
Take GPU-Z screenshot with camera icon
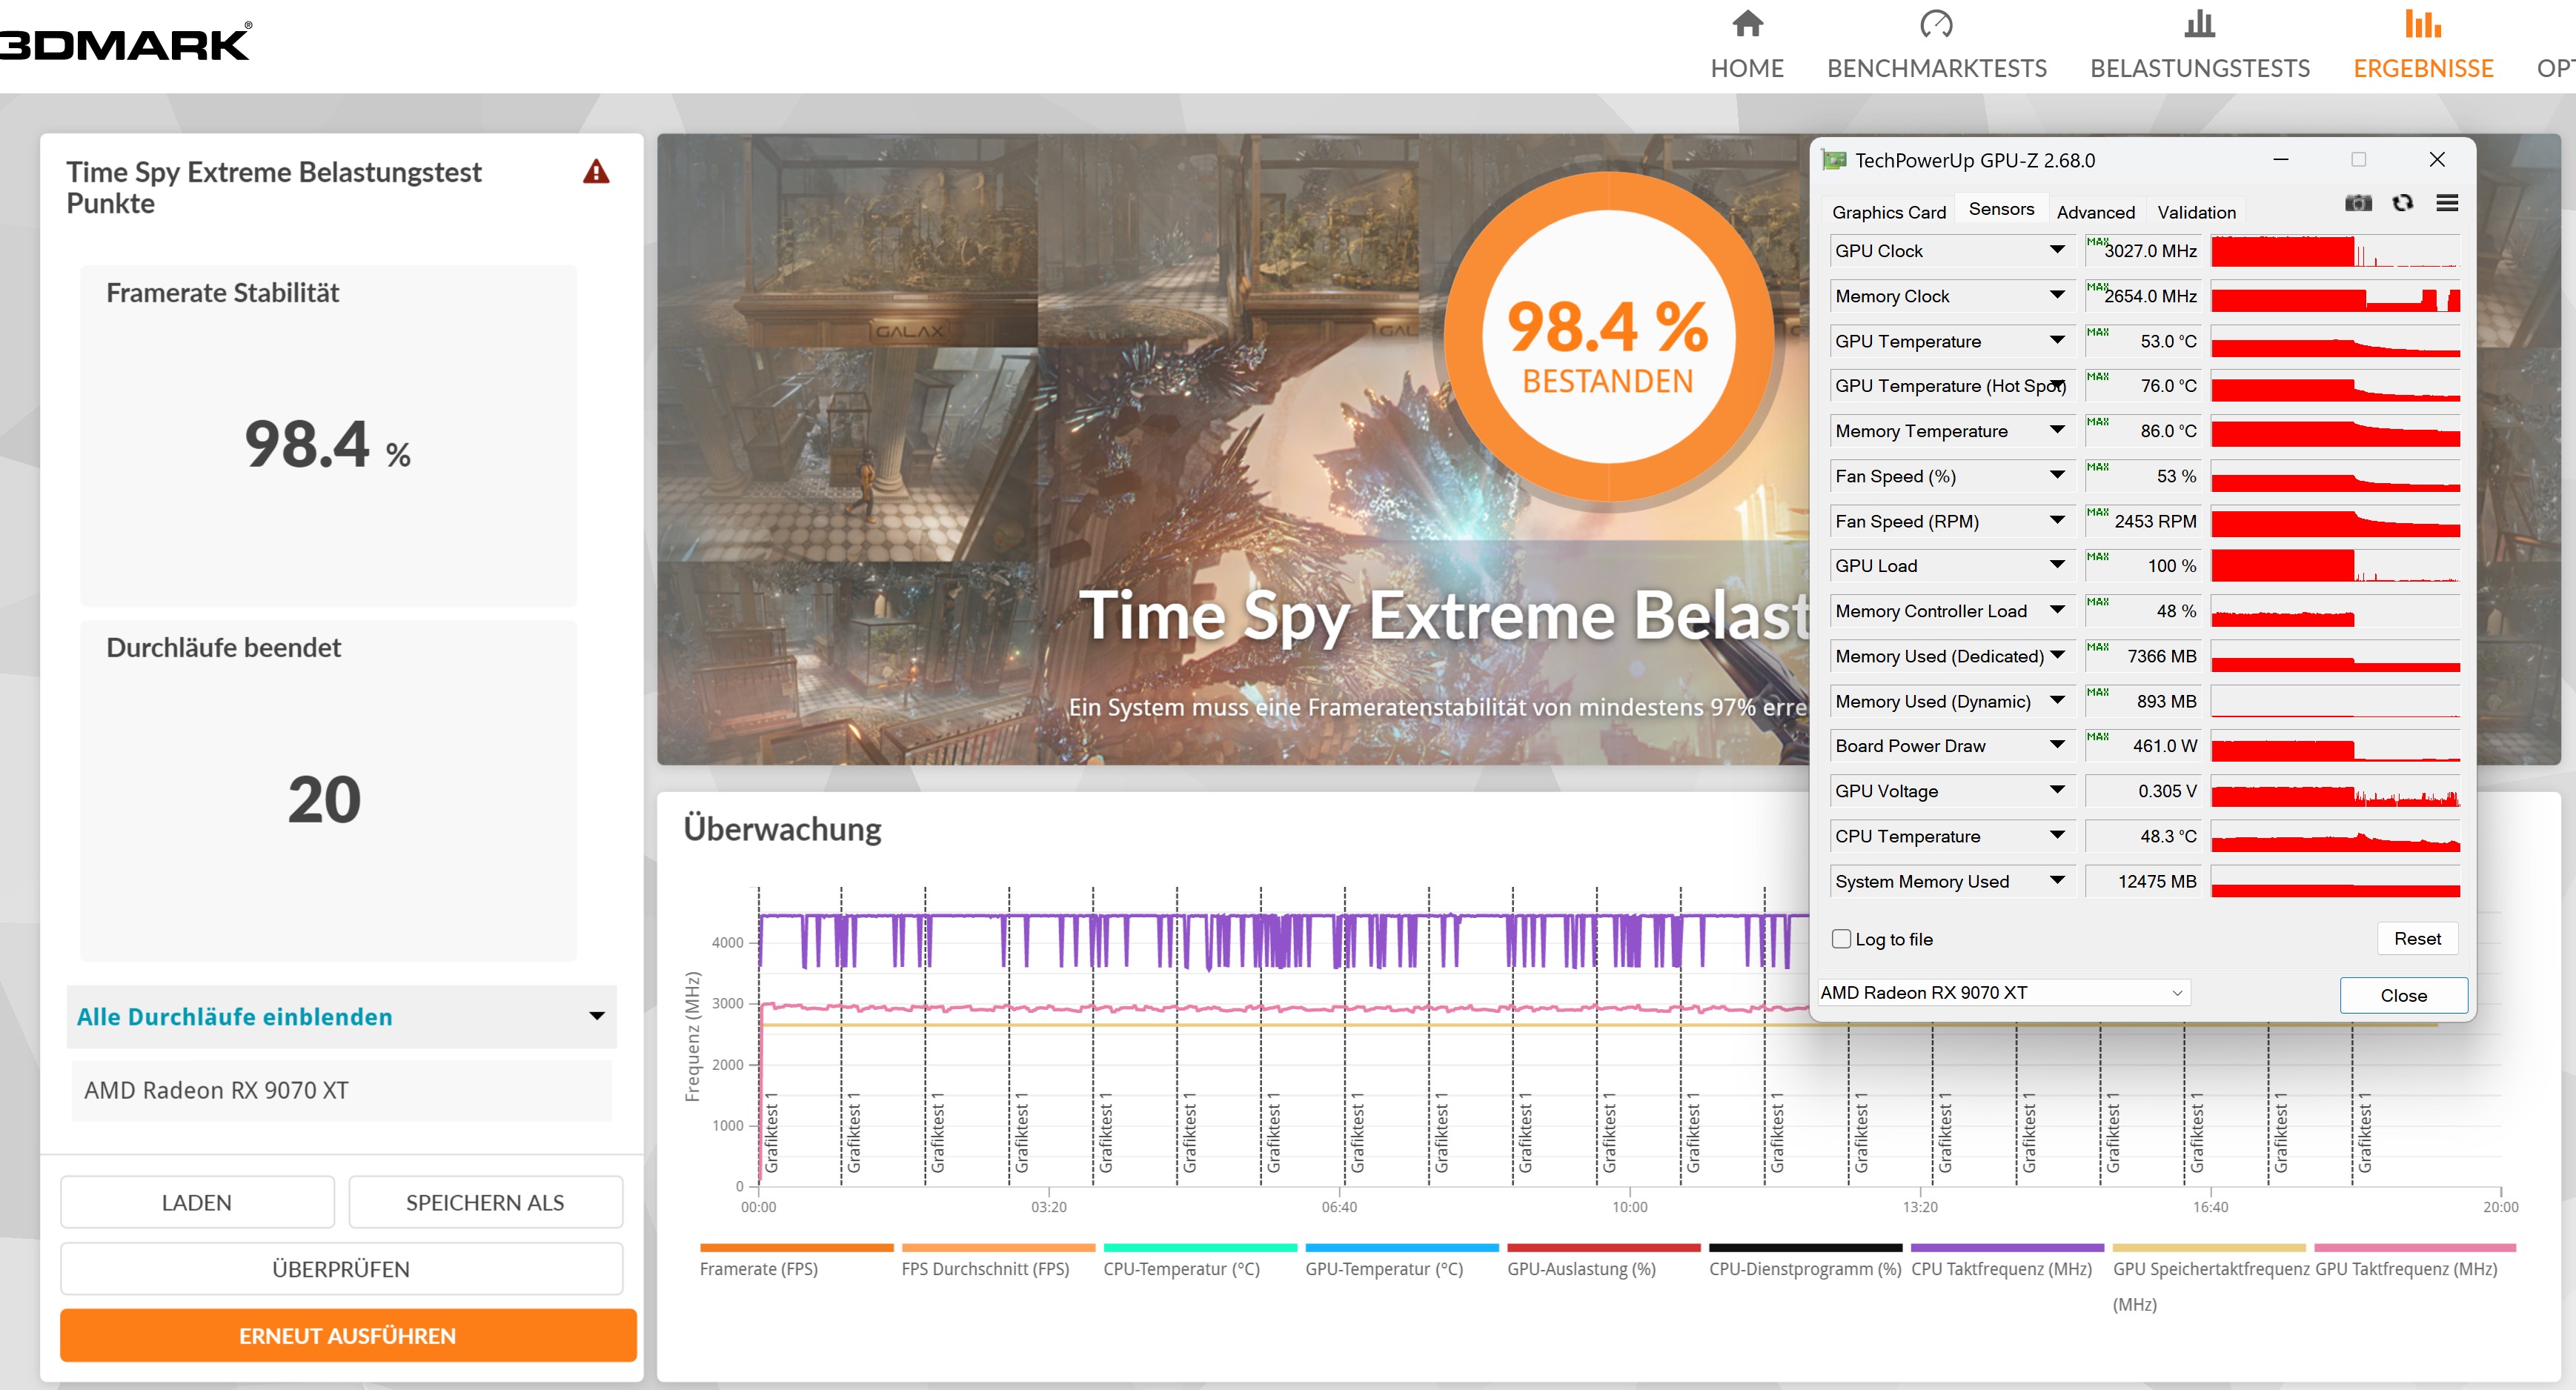tap(2358, 204)
